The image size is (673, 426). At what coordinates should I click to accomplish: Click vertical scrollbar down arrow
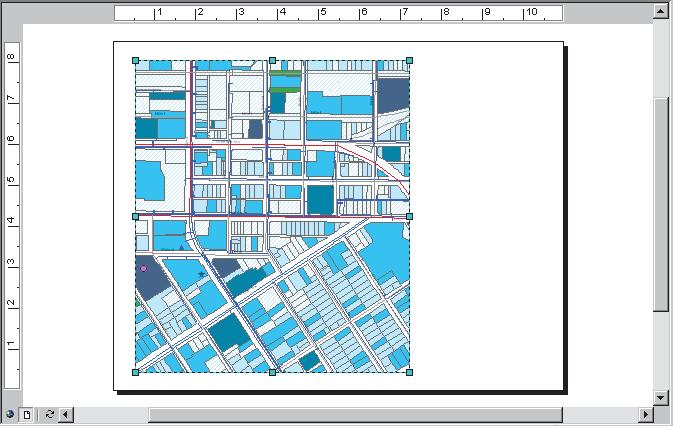click(x=661, y=397)
